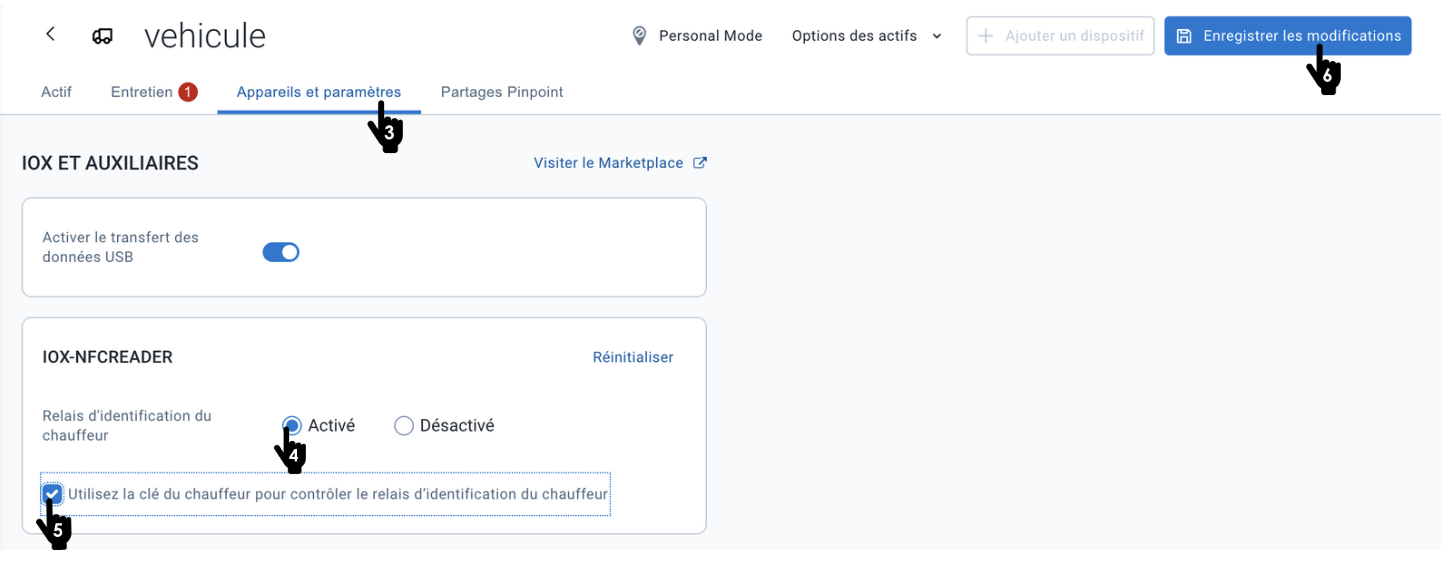Toggle the USB data transfer switch
1446x562 pixels.
281,252
